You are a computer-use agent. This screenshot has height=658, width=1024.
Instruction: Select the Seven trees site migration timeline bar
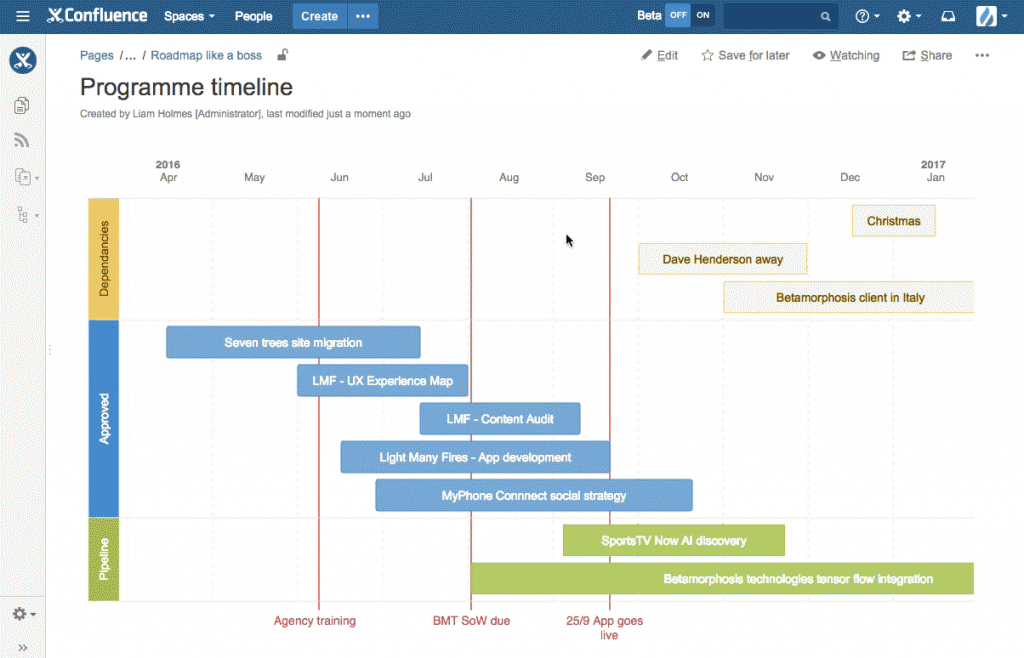point(292,342)
